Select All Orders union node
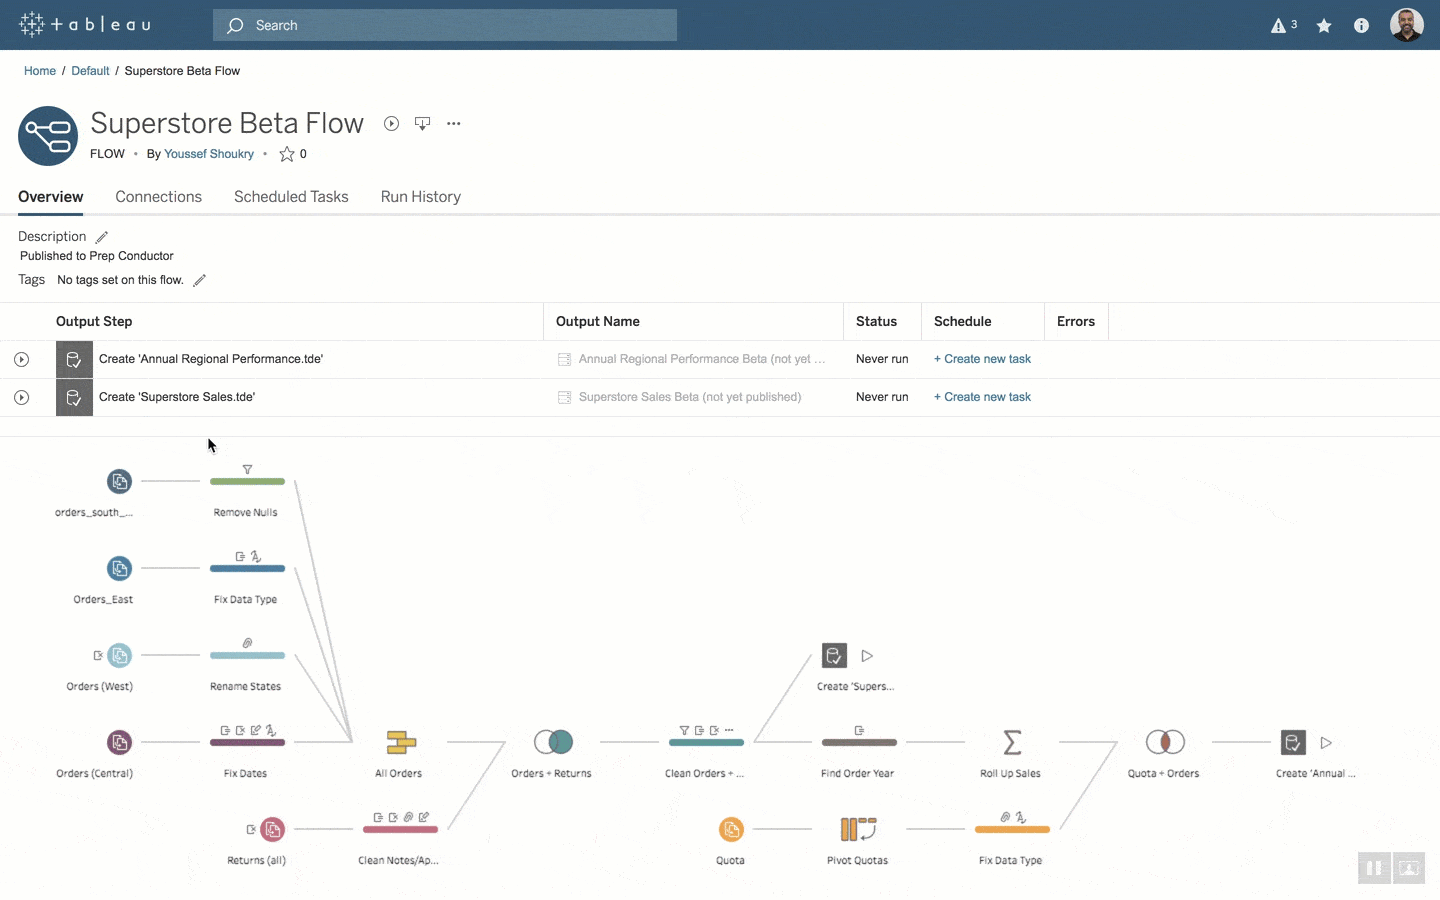 click(x=400, y=742)
